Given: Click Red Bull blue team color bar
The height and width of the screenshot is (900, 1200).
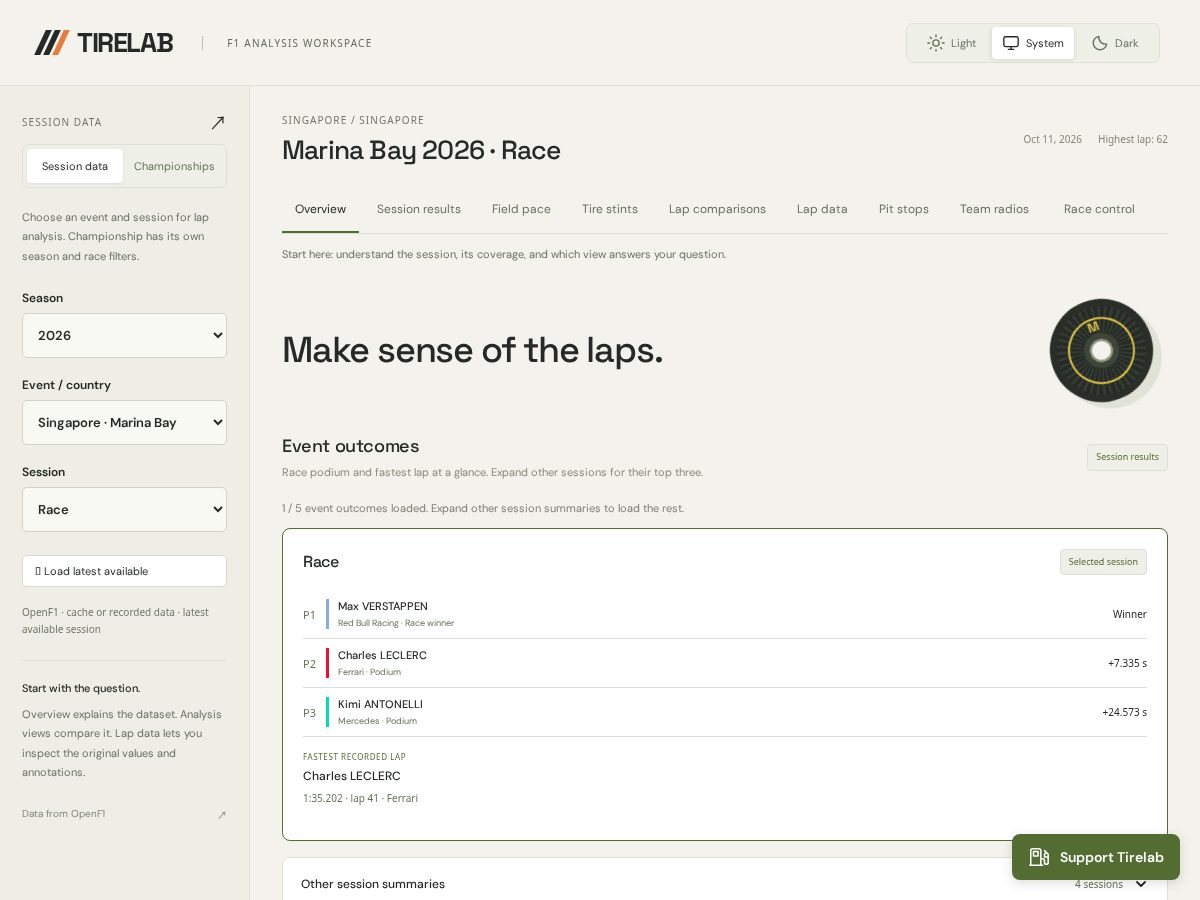Looking at the screenshot, I should point(327,614).
